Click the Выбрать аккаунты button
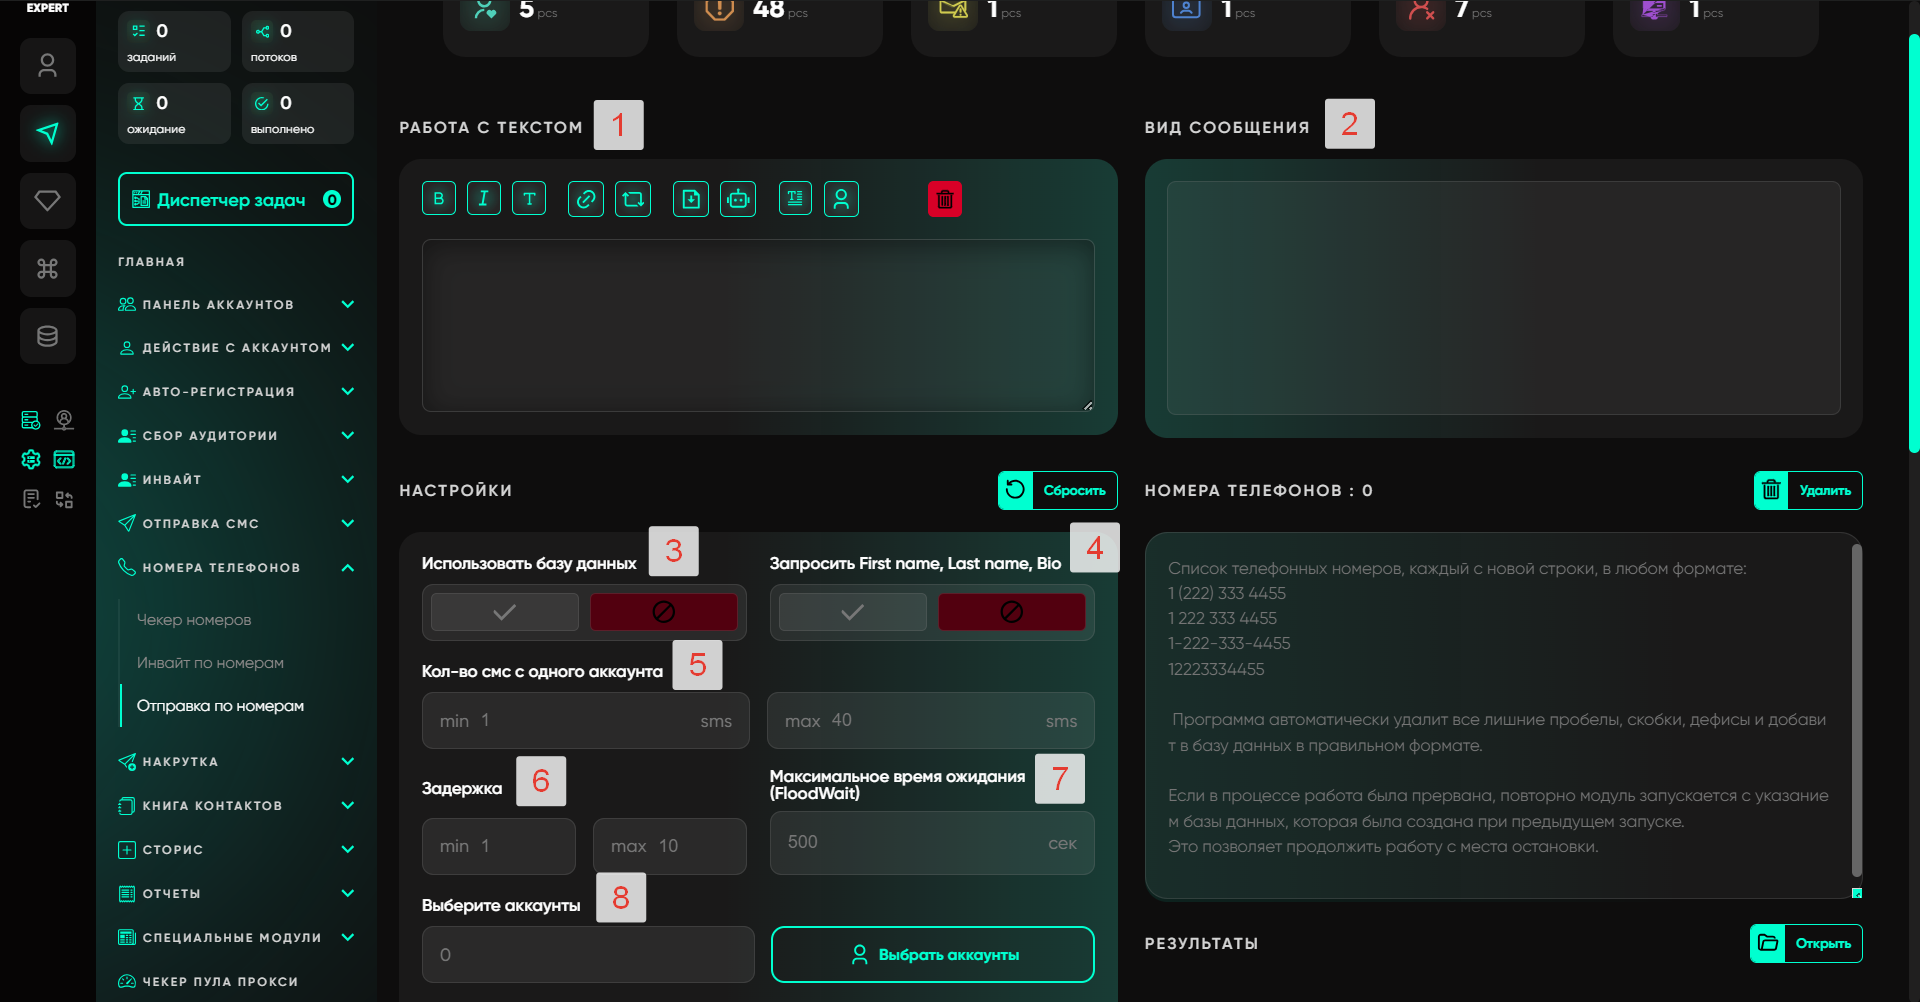This screenshot has height=1002, width=1920. pyautogui.click(x=932, y=955)
